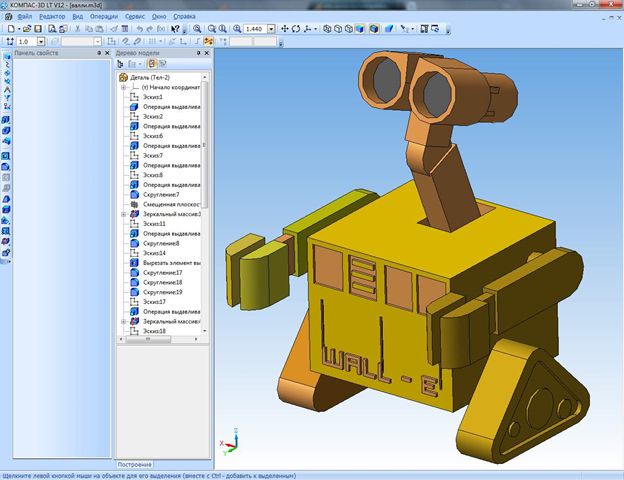Toggle second tree mode button in model tree
The height and width of the screenshot is (480, 624).
(x=162, y=64)
